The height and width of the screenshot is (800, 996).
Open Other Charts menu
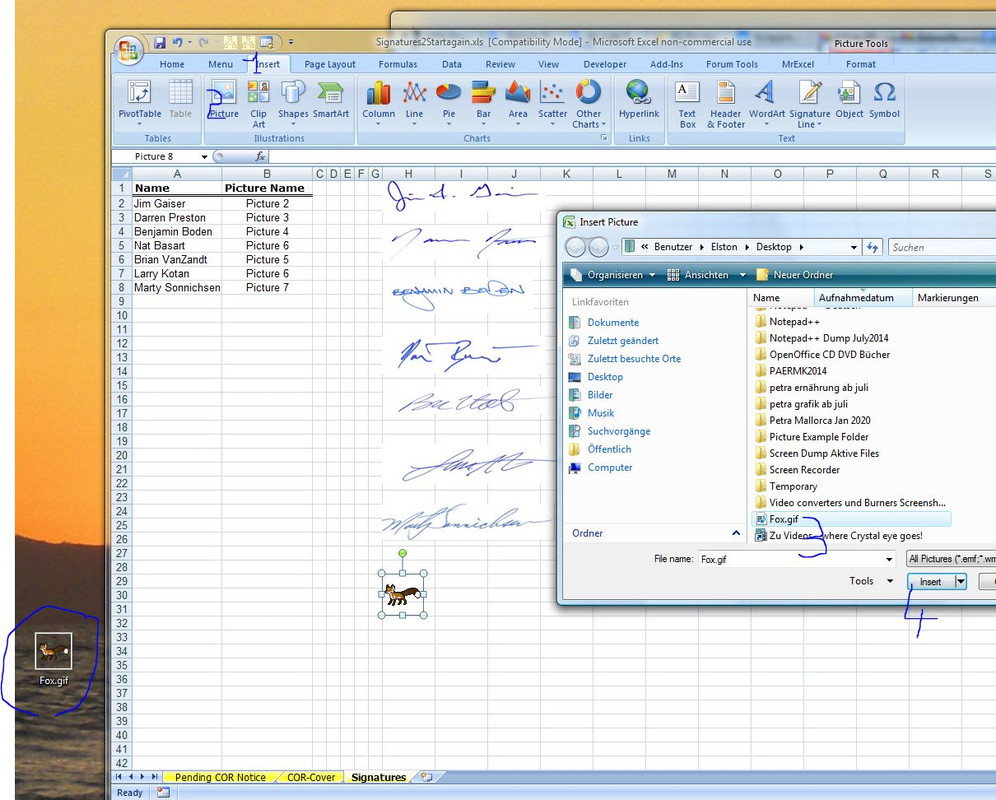coord(589,104)
